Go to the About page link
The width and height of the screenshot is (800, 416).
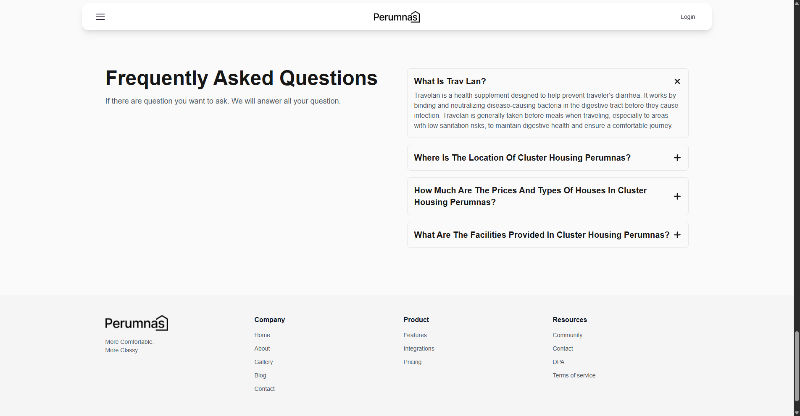pos(262,348)
